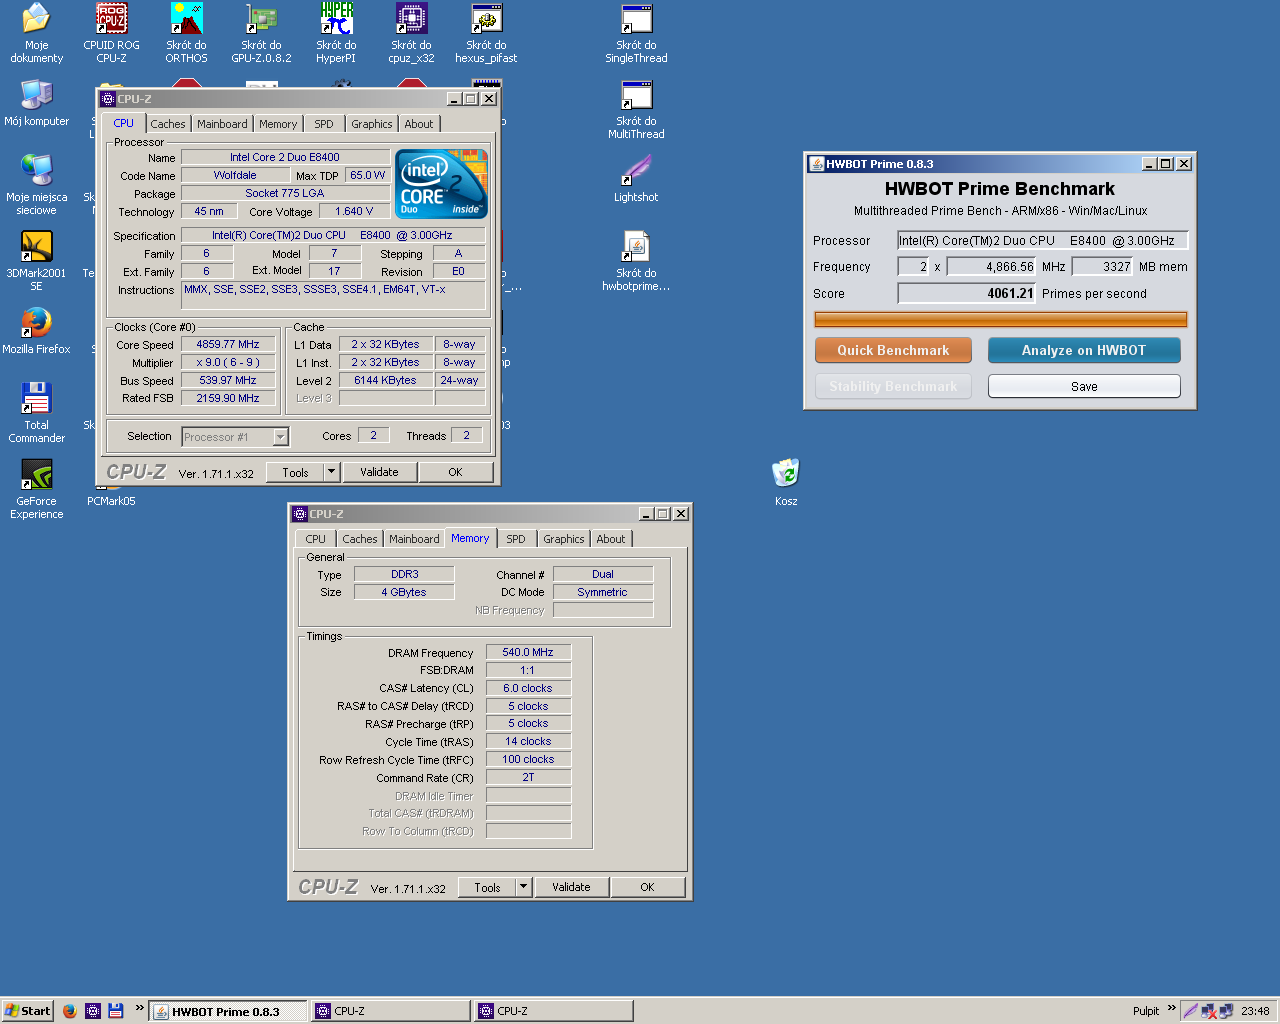Image resolution: width=1280 pixels, height=1024 pixels.
Task: Click Validate in upper CPU-Z window
Action: pyautogui.click(x=379, y=472)
